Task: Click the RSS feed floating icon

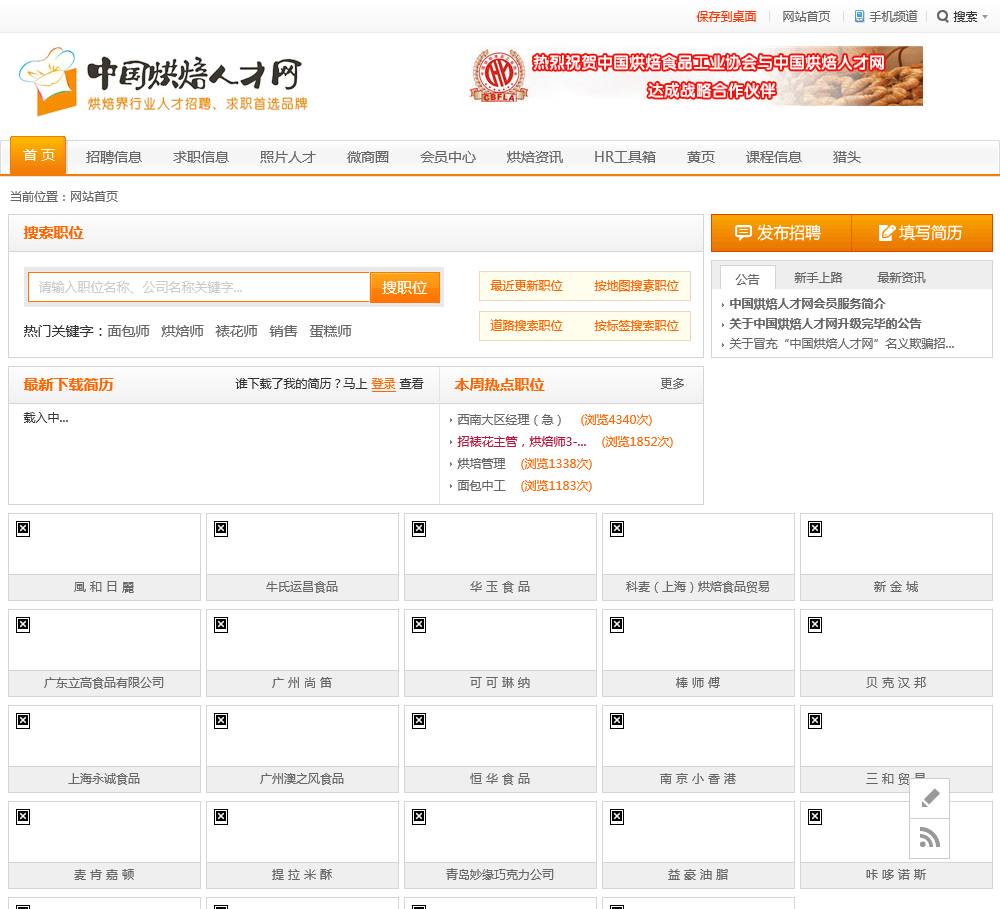Action: 930,838
